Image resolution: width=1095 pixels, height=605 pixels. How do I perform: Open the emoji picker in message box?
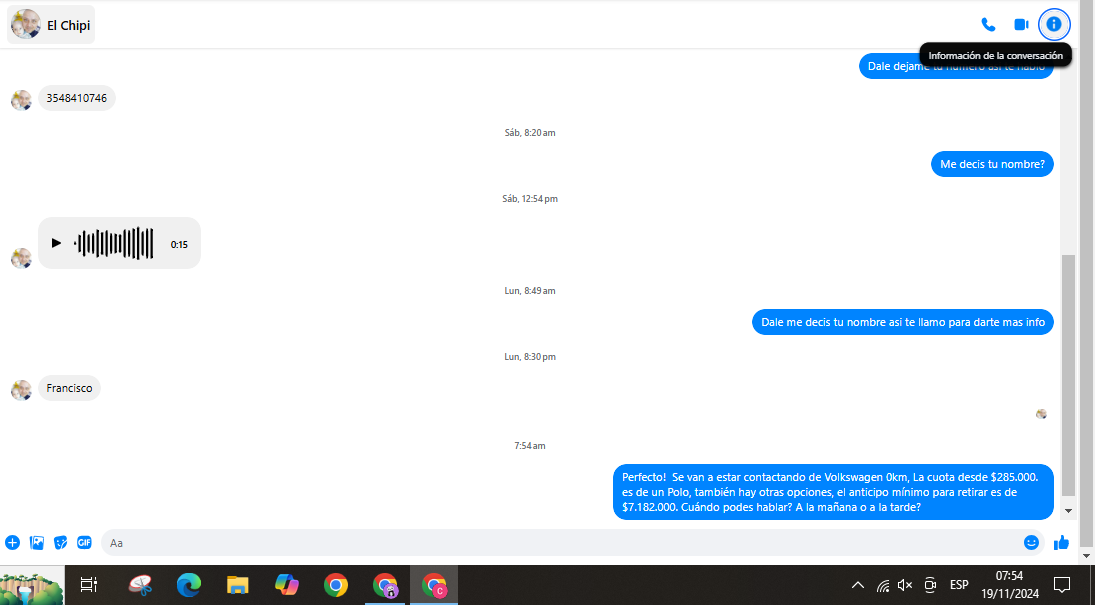[x=1031, y=543]
